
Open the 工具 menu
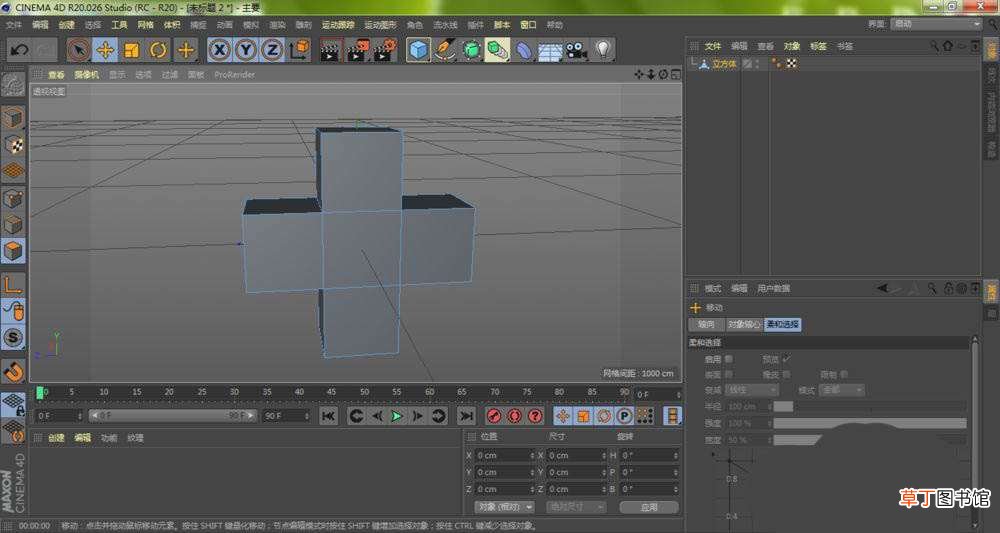click(119, 25)
